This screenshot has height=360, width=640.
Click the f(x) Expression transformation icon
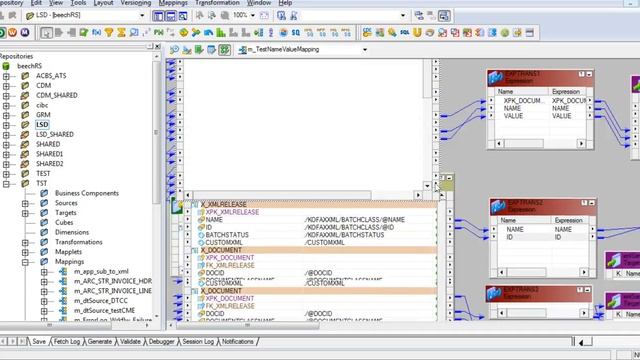96,33
